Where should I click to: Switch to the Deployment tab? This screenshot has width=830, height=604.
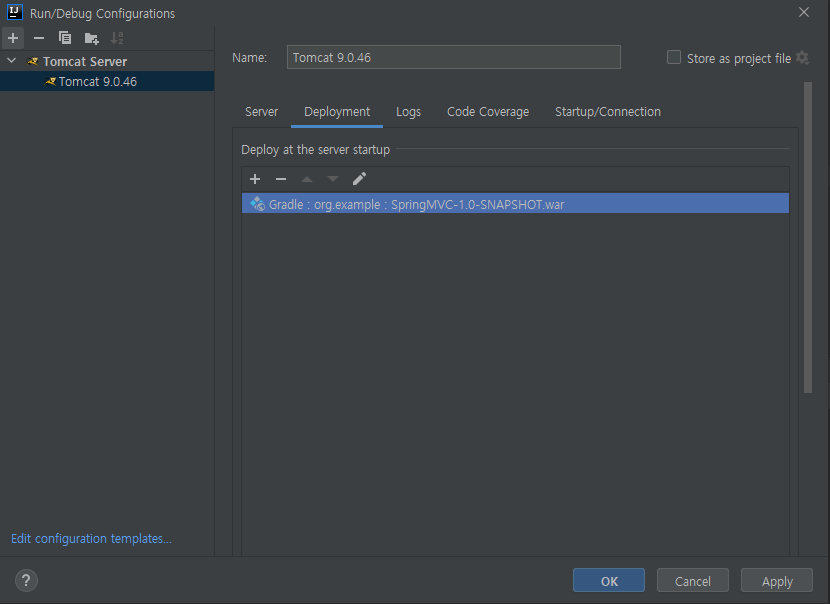point(337,112)
